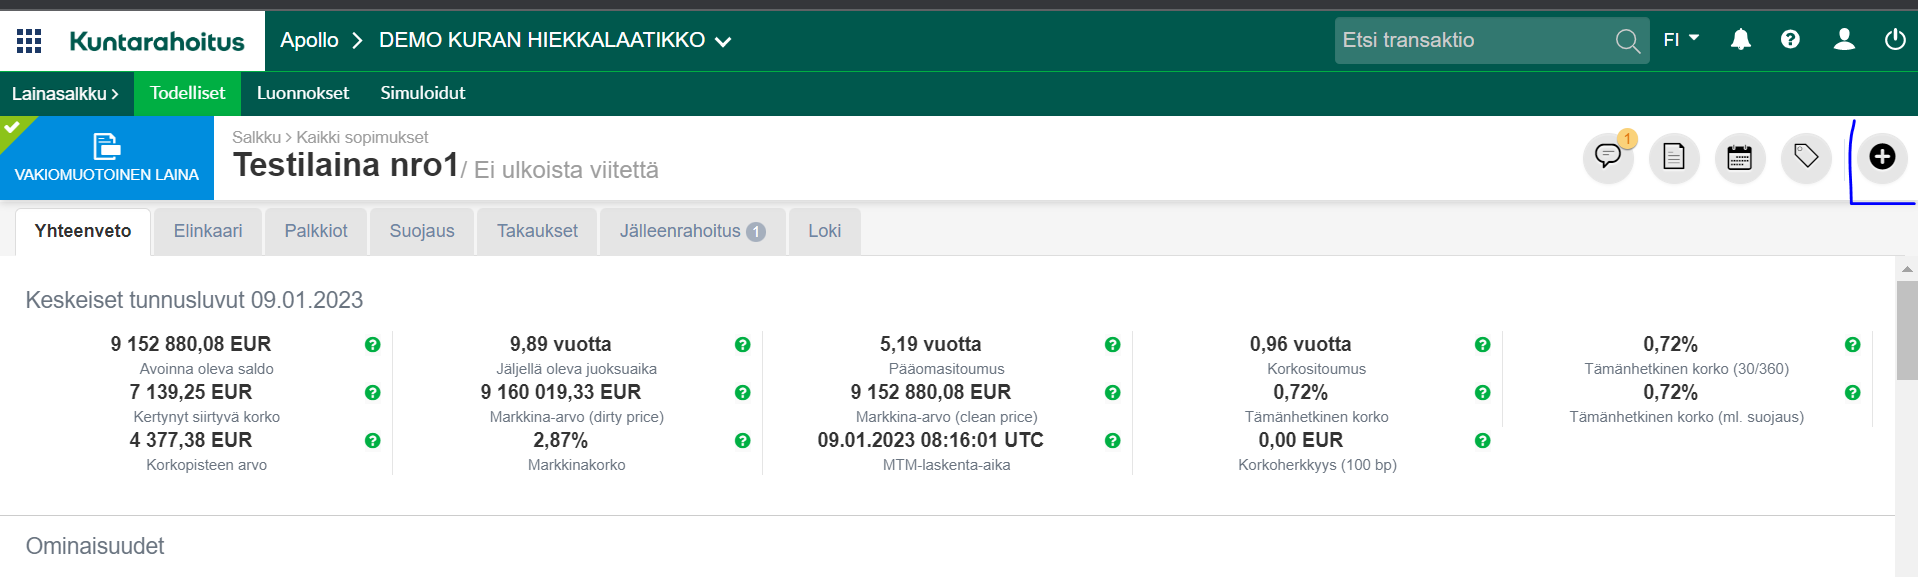Open the app launcher grid icon

pyautogui.click(x=29, y=41)
